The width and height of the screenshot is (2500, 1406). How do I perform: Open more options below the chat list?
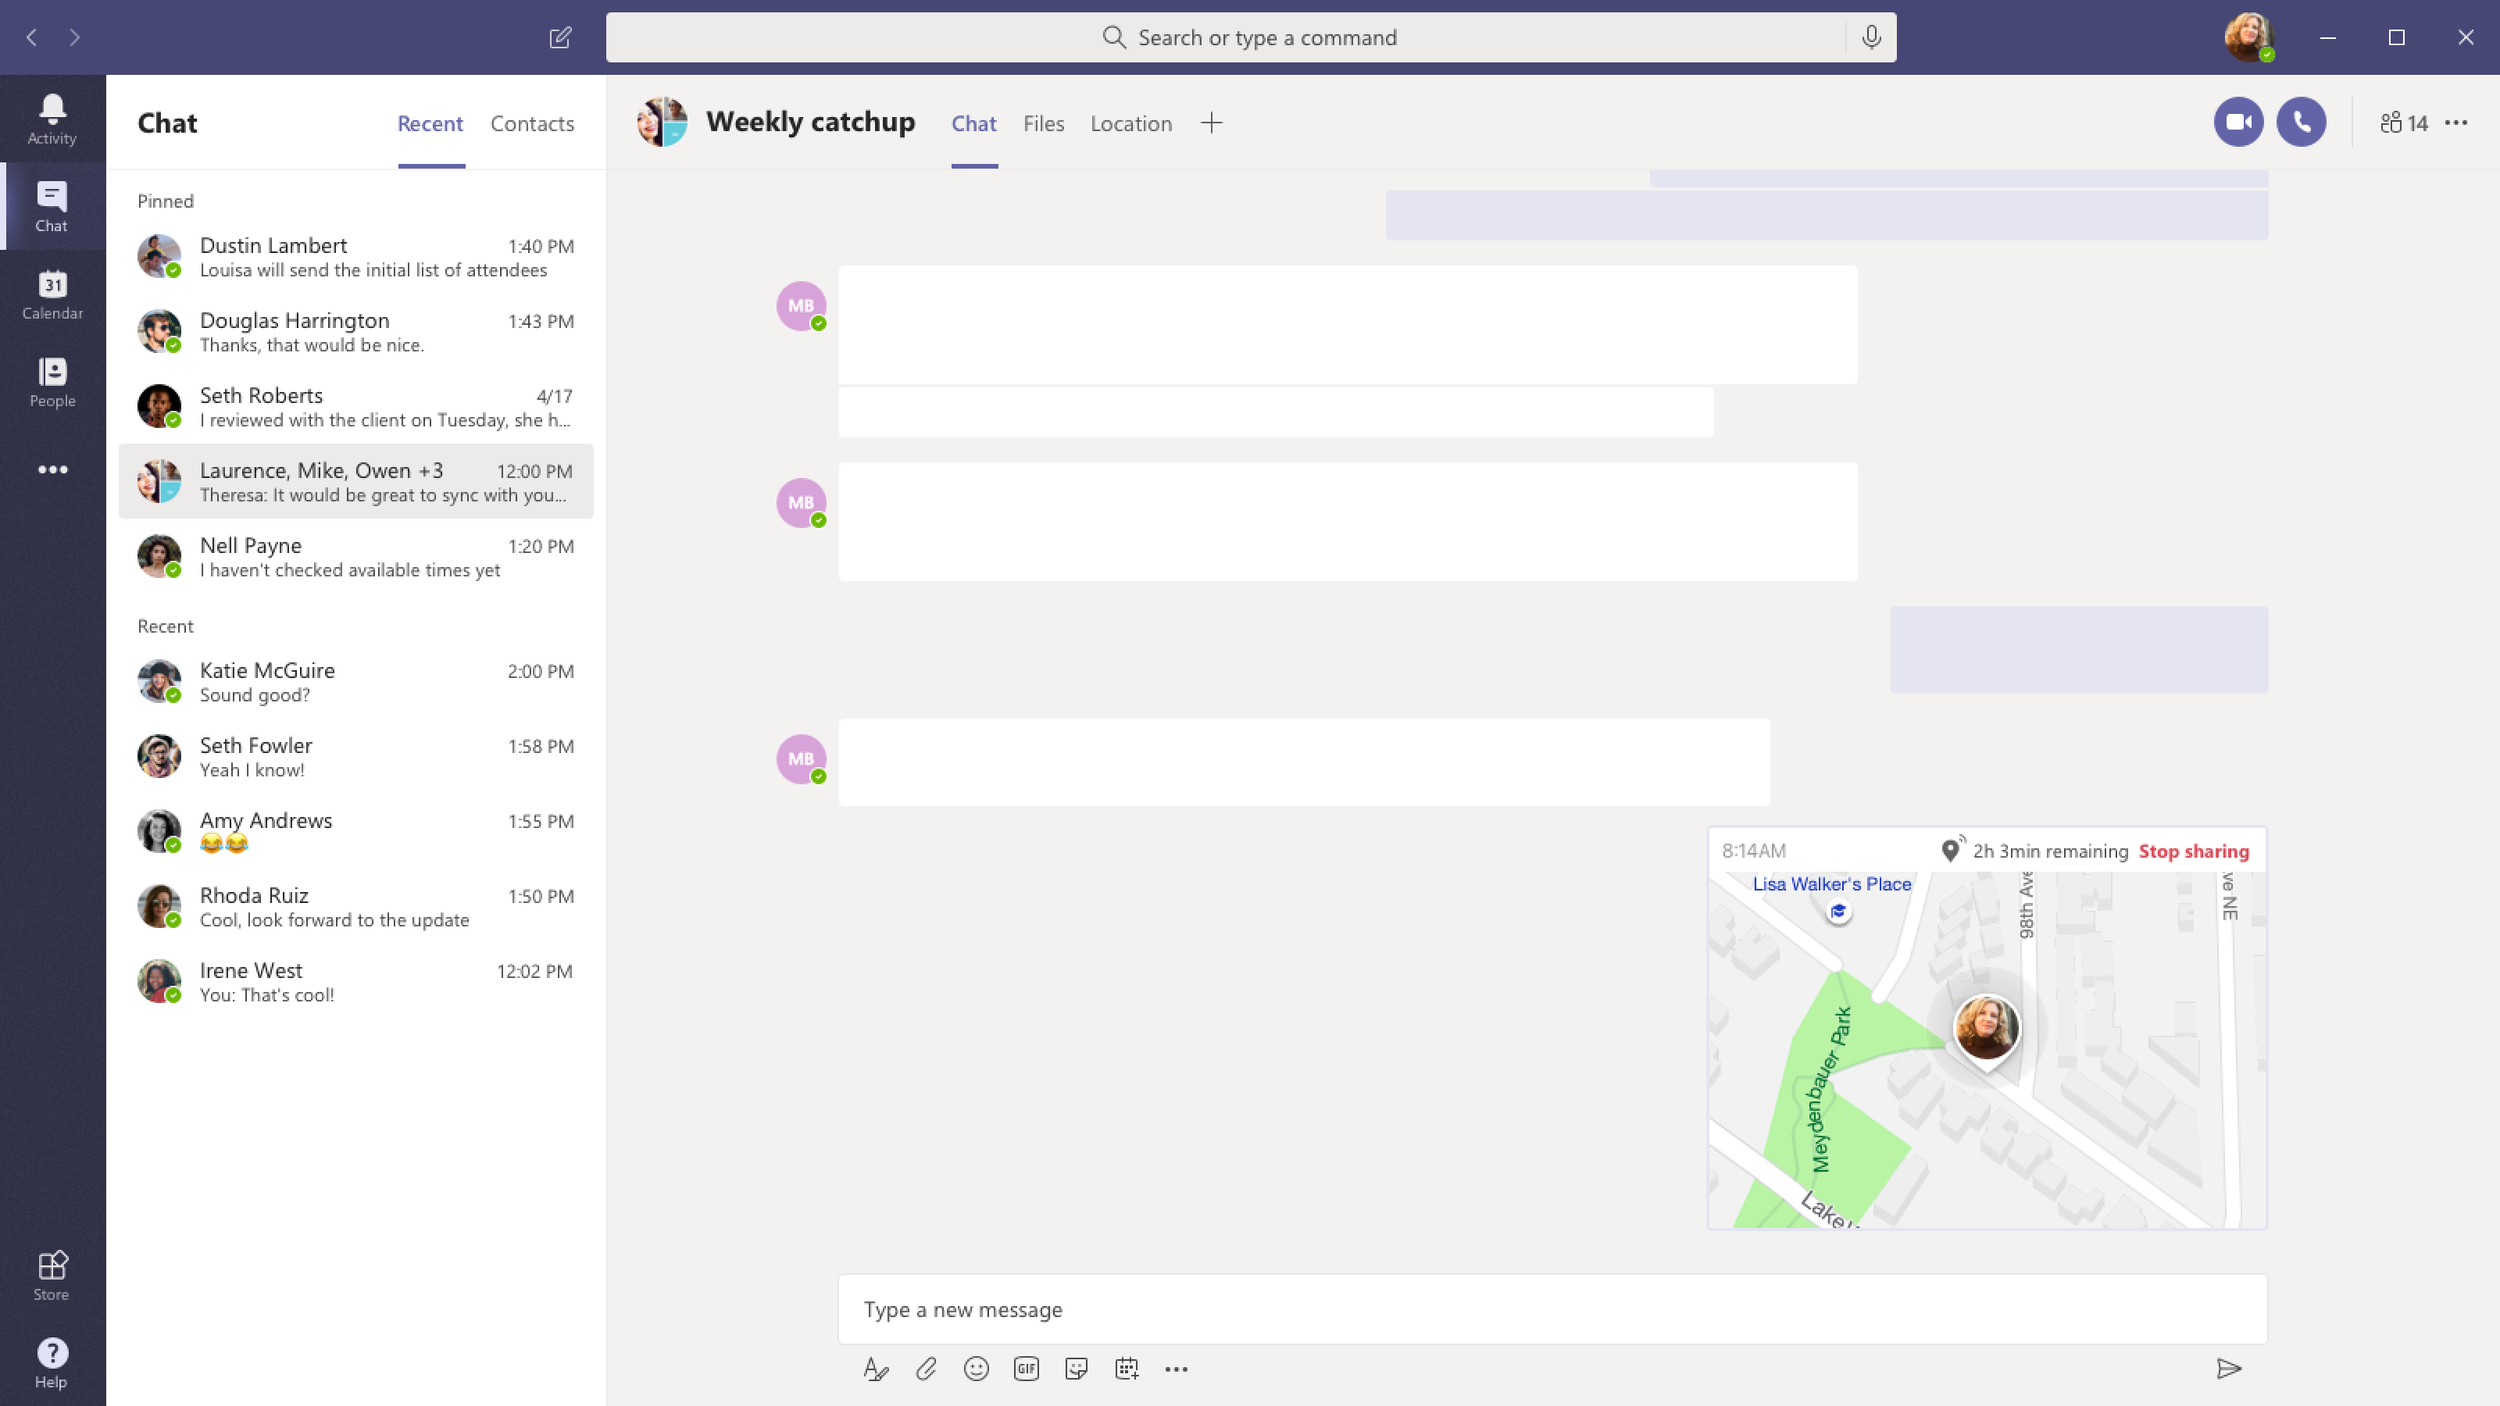[53, 469]
